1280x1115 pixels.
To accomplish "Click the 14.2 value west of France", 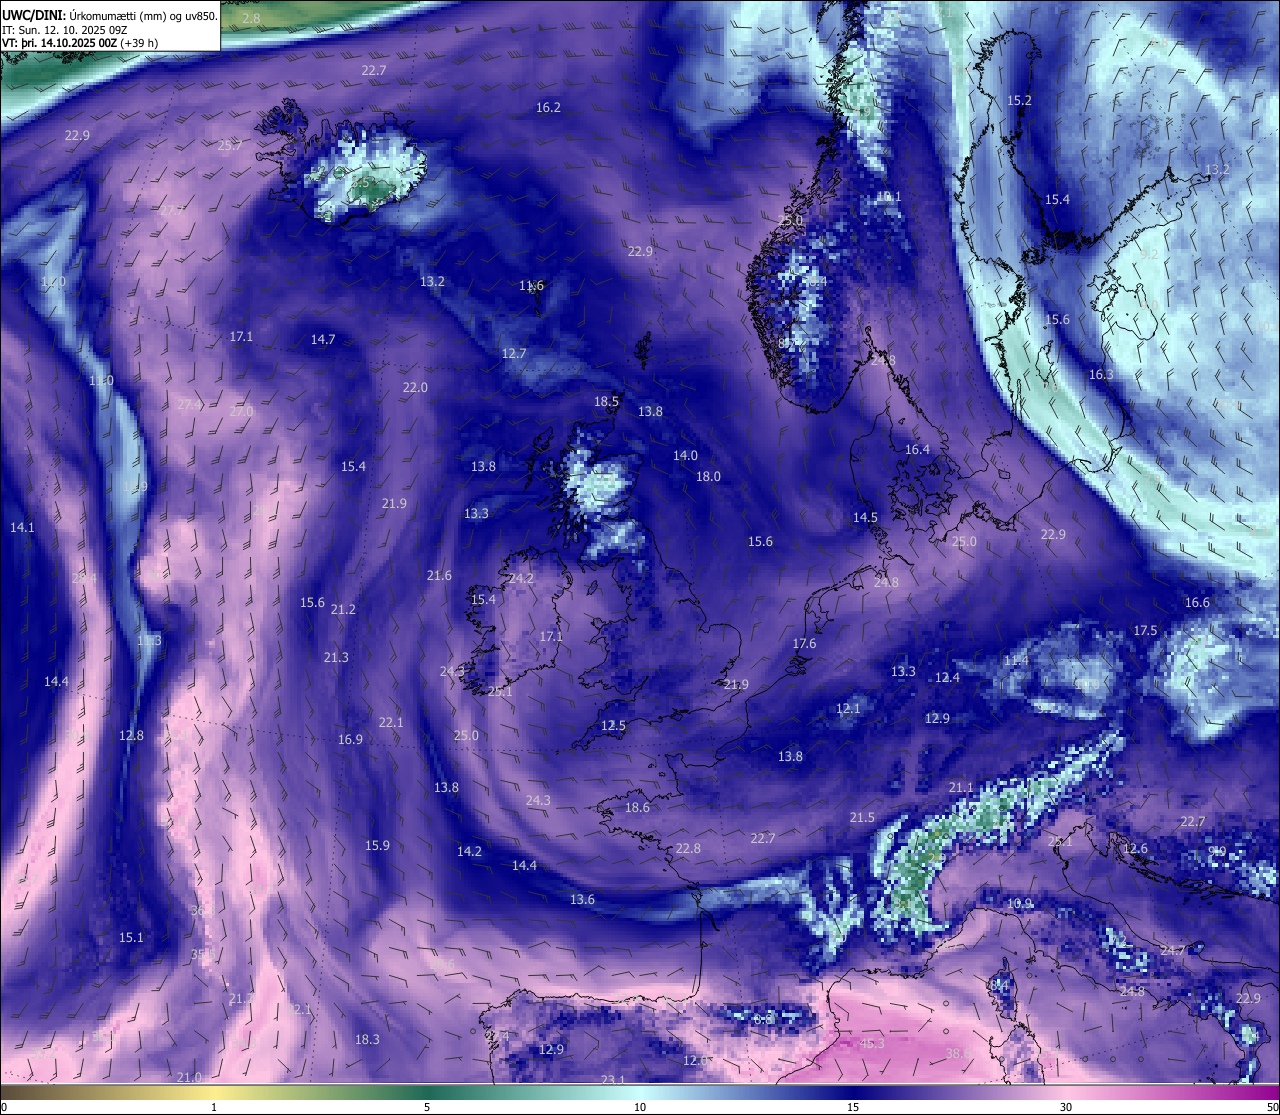I will [469, 852].
